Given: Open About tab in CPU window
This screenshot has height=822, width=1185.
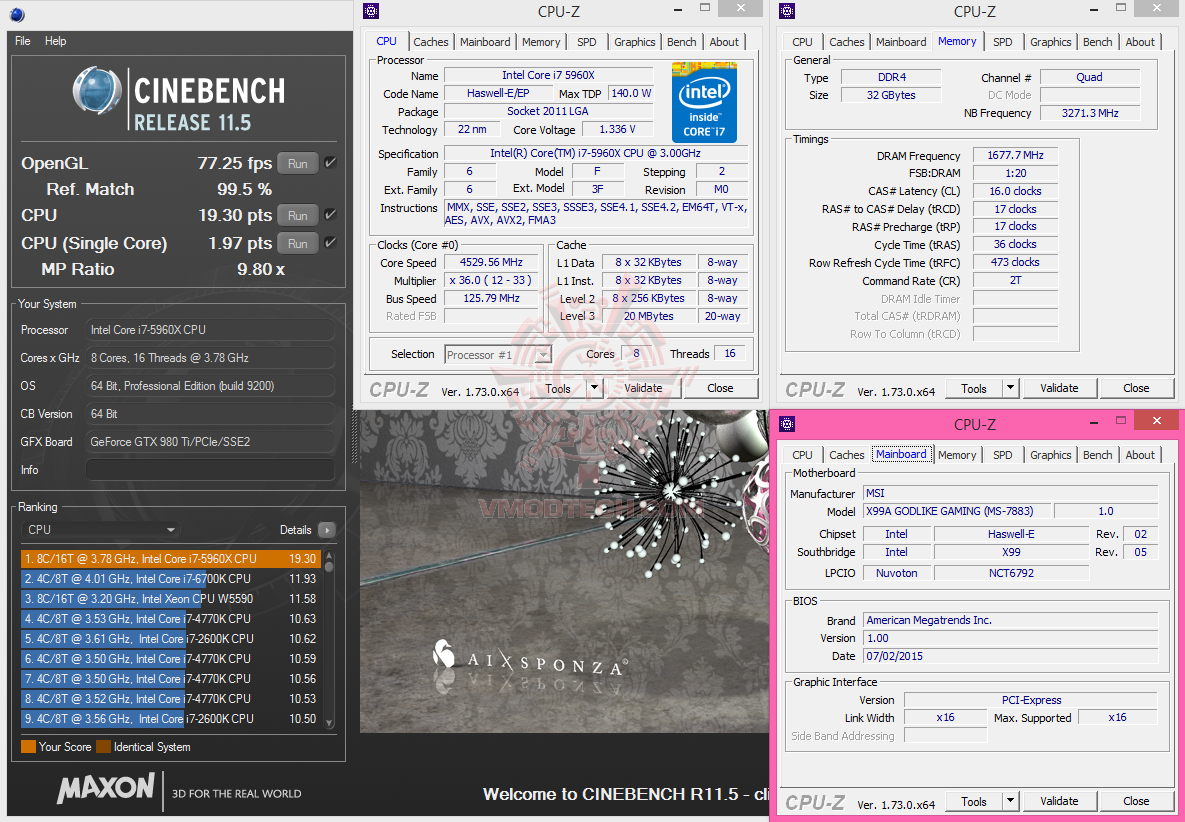Looking at the screenshot, I should pos(724,42).
